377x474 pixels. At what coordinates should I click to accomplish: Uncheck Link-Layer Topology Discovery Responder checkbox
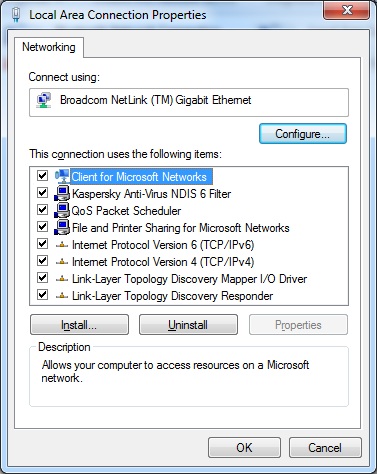[42, 295]
